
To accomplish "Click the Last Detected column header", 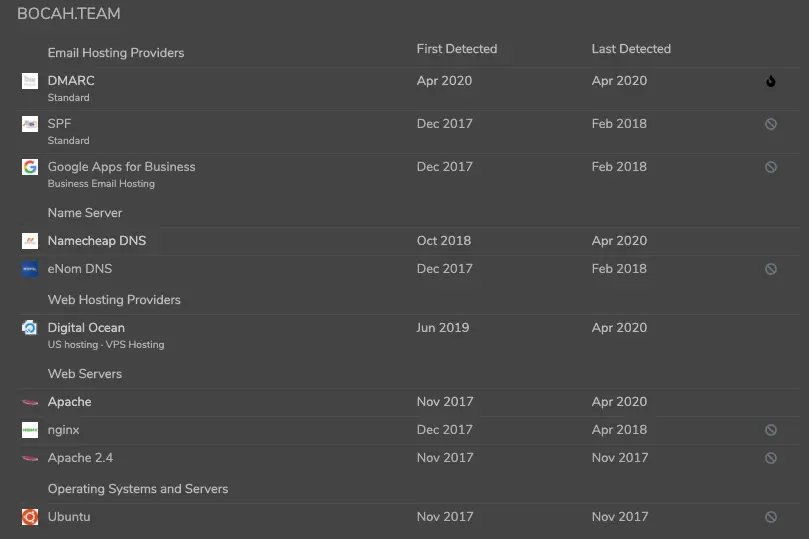I will pos(631,49).
